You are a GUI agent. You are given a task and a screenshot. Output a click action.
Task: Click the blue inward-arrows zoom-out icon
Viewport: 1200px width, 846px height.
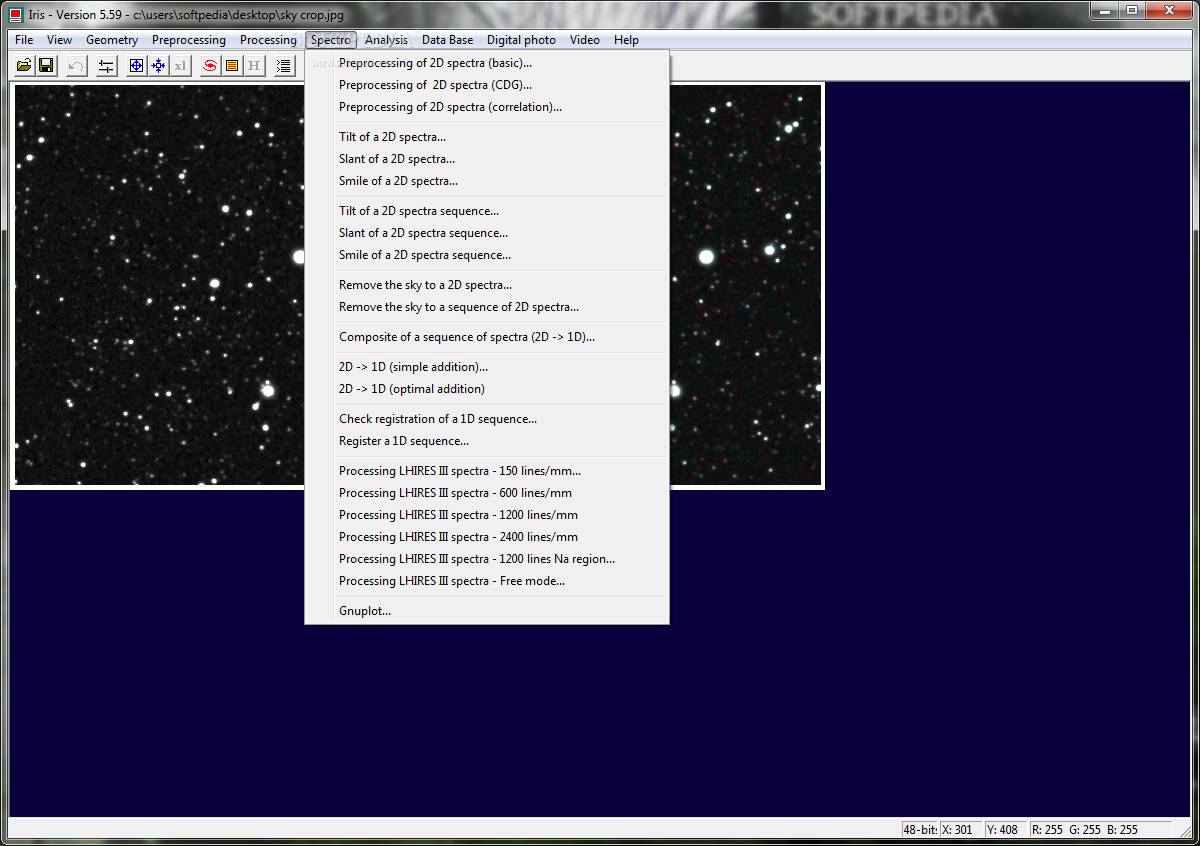pyautogui.click(x=158, y=66)
